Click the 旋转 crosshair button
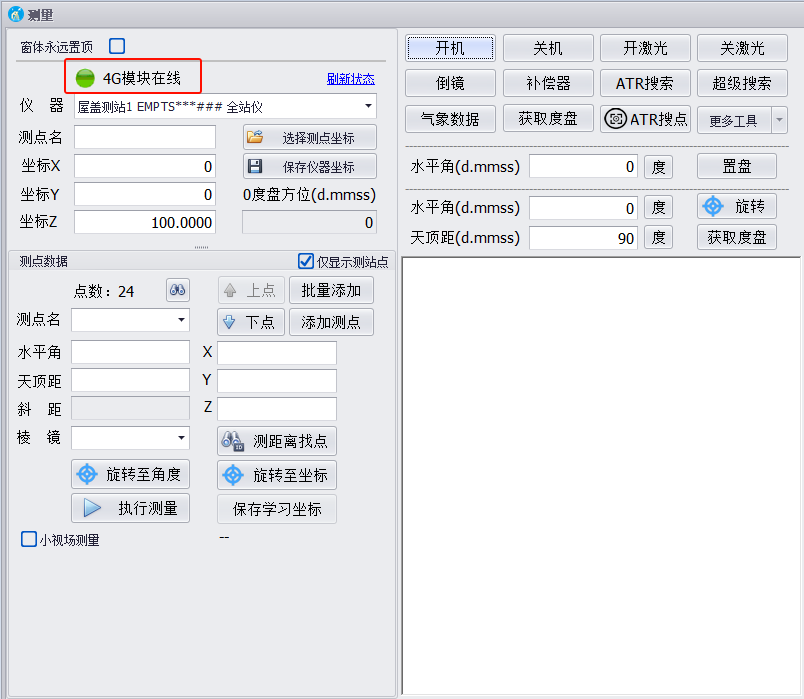This screenshot has width=804, height=699. point(737,206)
